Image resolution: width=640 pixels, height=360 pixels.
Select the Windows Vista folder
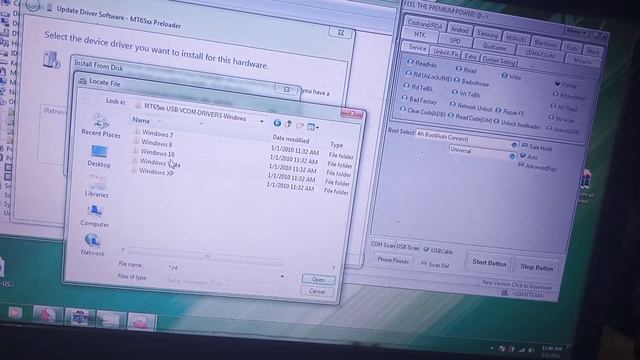[x=156, y=162]
